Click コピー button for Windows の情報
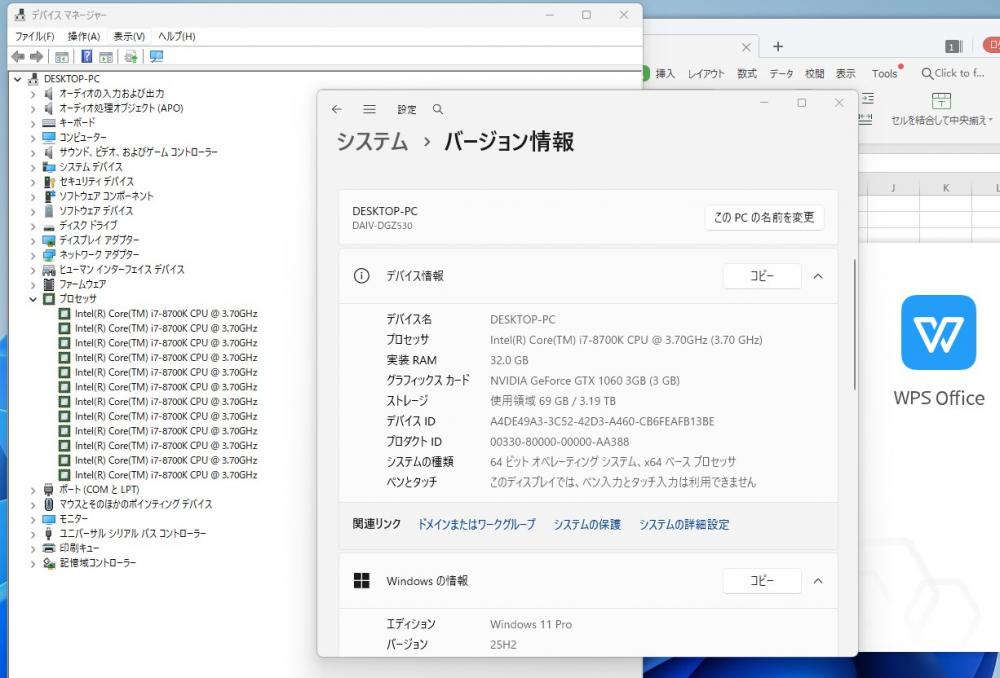This screenshot has width=1000, height=678. click(761, 581)
